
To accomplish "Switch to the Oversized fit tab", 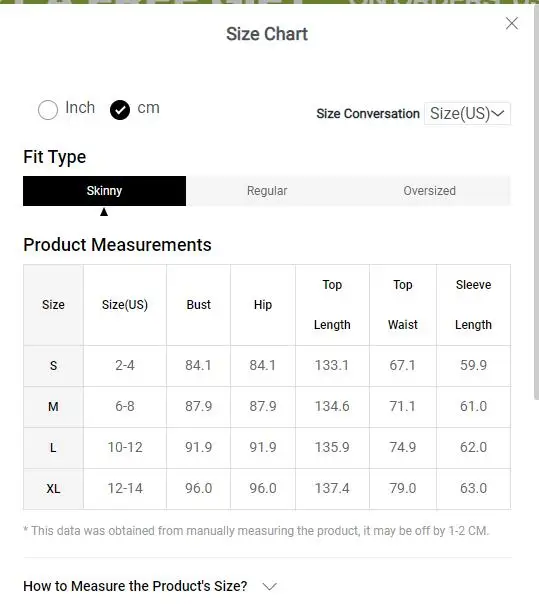I will point(429,191).
